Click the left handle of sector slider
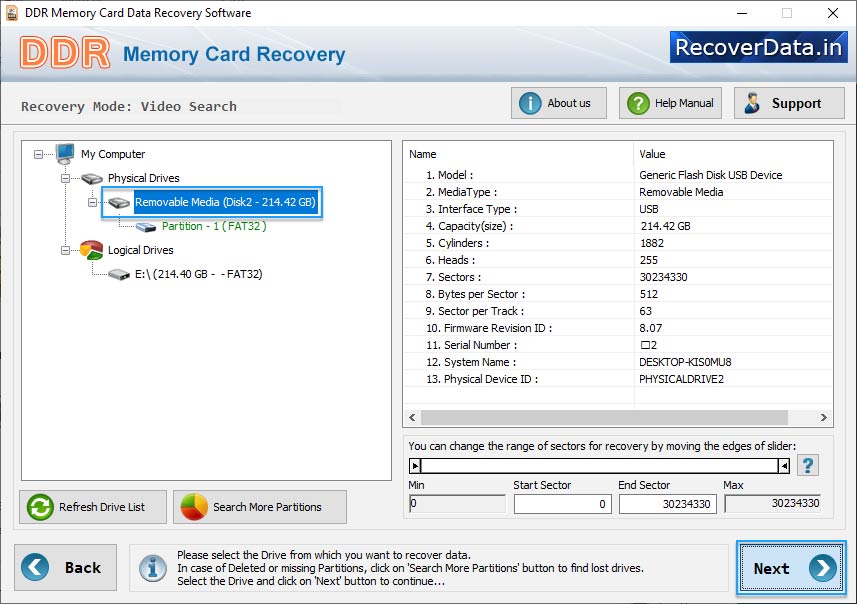The height and width of the screenshot is (604, 857). pos(415,466)
